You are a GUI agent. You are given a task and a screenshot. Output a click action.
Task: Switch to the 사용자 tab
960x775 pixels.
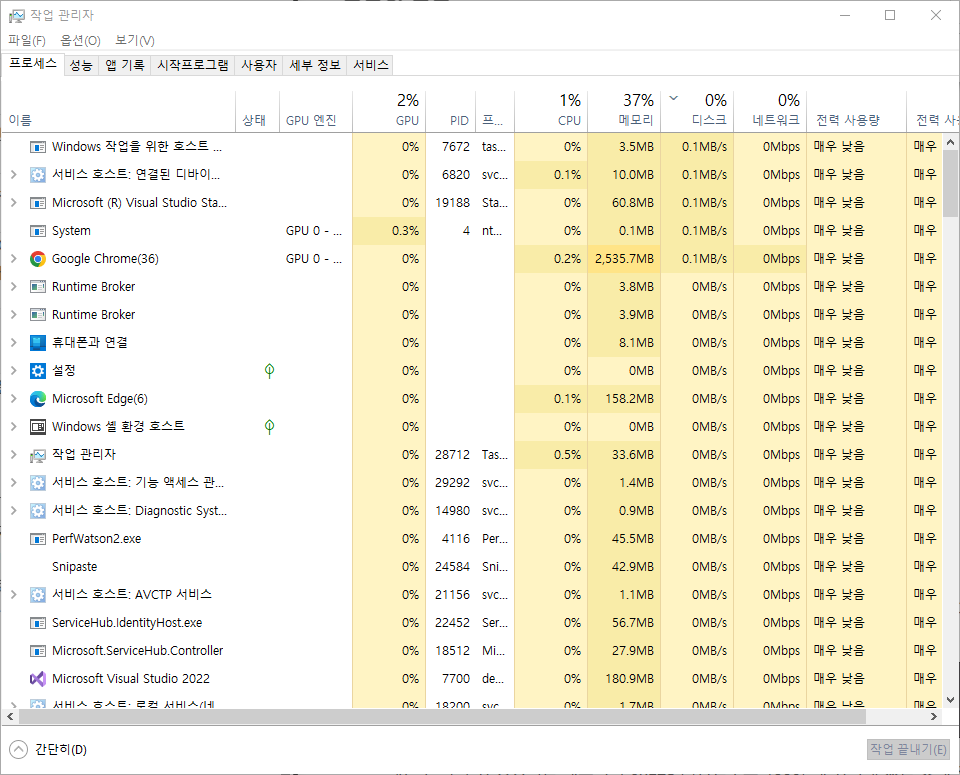[x=259, y=65]
